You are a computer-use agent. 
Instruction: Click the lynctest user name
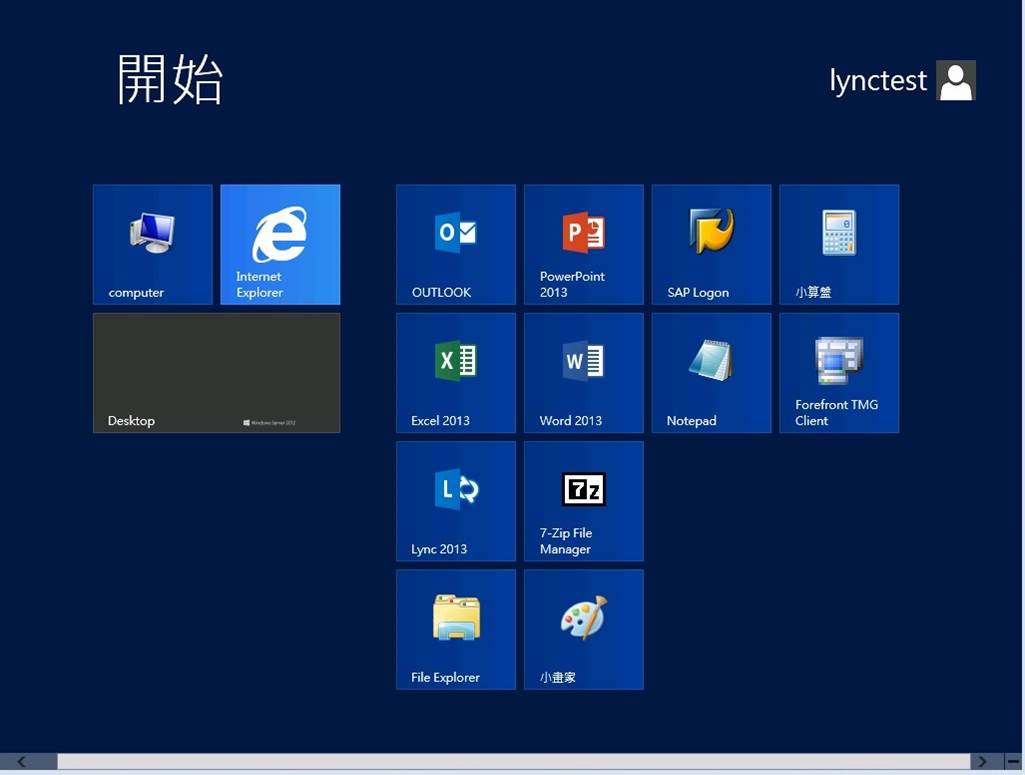coord(878,81)
